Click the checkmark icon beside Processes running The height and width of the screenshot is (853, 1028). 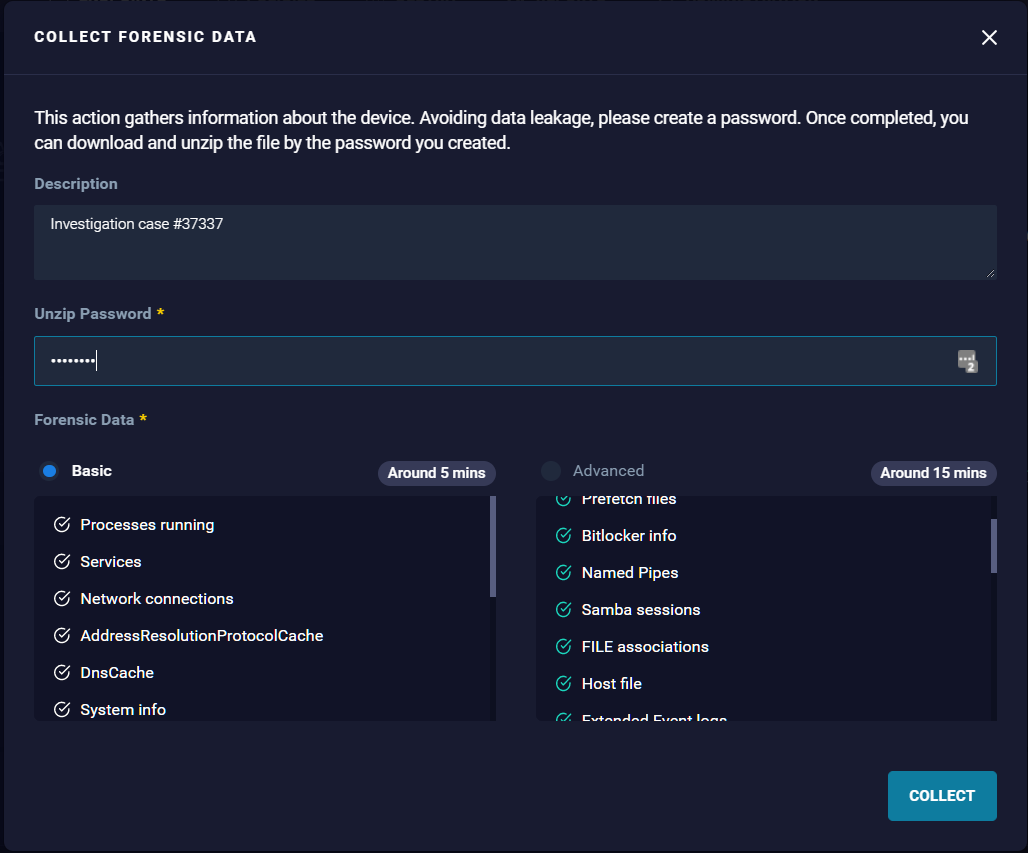click(61, 524)
